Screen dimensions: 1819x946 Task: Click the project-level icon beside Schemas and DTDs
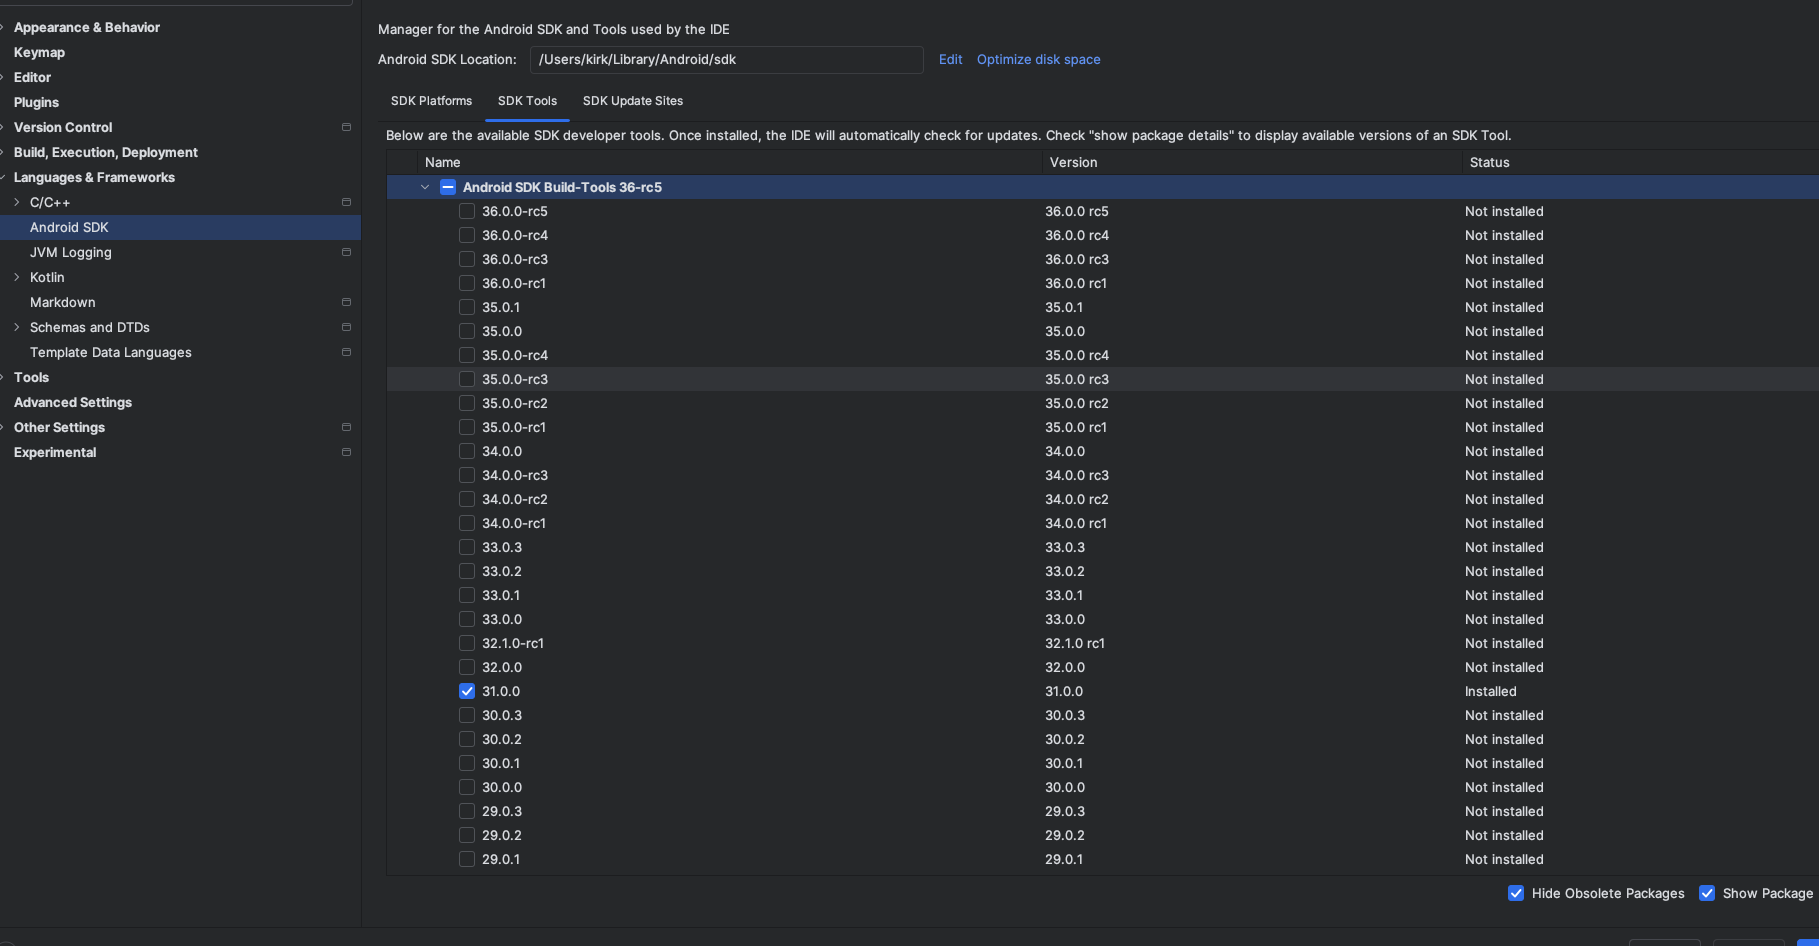(x=346, y=327)
